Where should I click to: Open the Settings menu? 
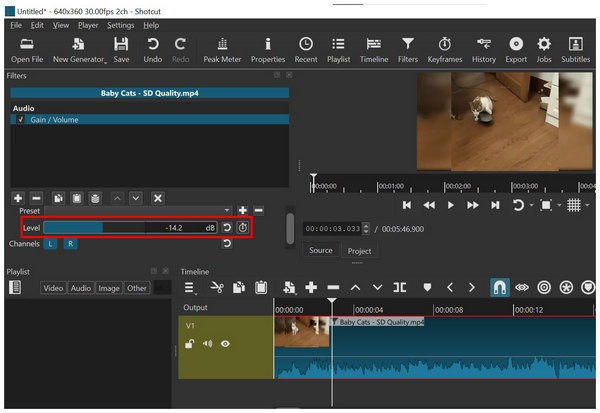[x=121, y=24]
